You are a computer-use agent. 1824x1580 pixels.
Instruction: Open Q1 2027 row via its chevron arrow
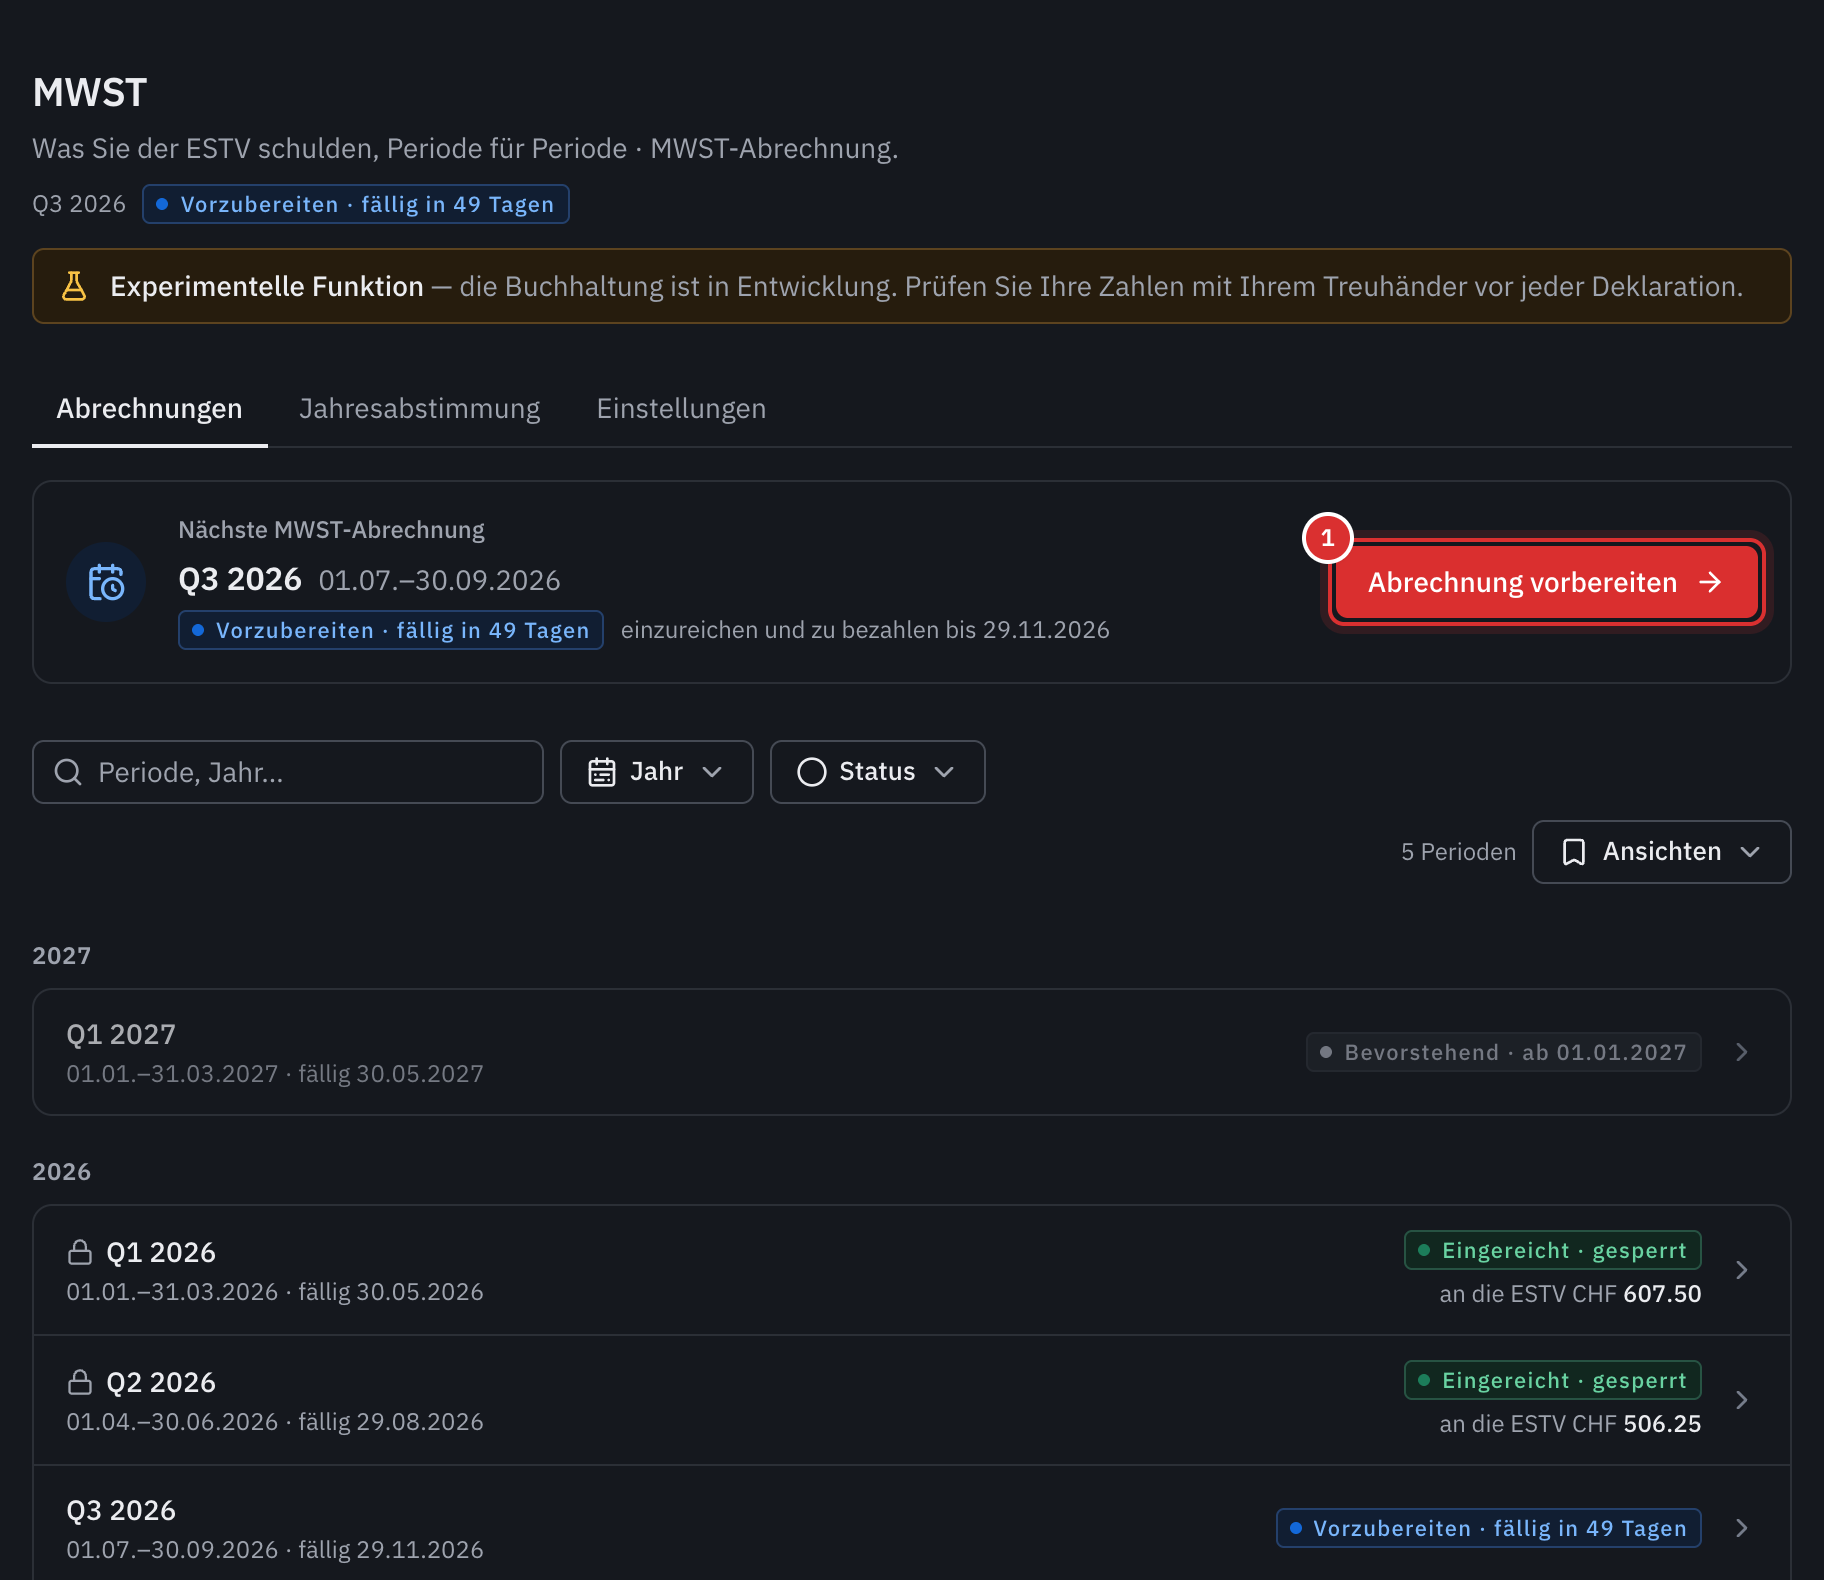[1742, 1052]
